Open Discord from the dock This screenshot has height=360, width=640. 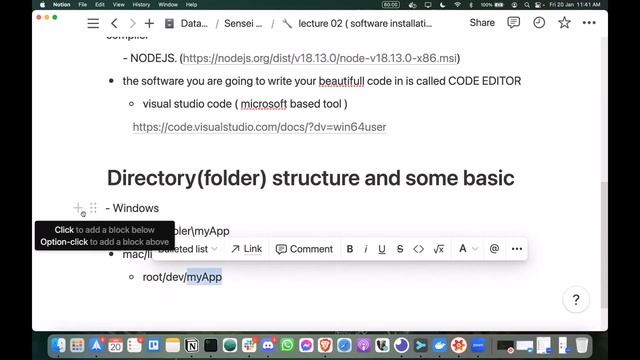click(x=268, y=346)
